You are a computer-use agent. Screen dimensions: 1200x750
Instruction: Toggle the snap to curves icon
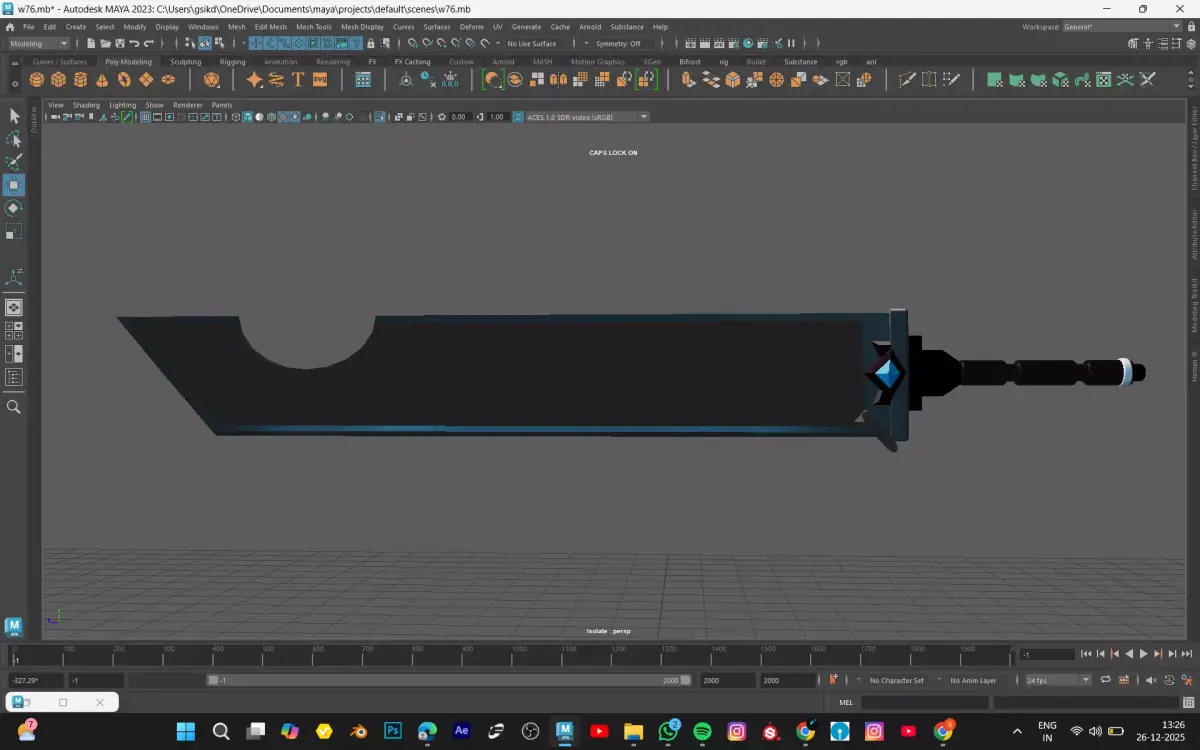[x=427, y=44]
